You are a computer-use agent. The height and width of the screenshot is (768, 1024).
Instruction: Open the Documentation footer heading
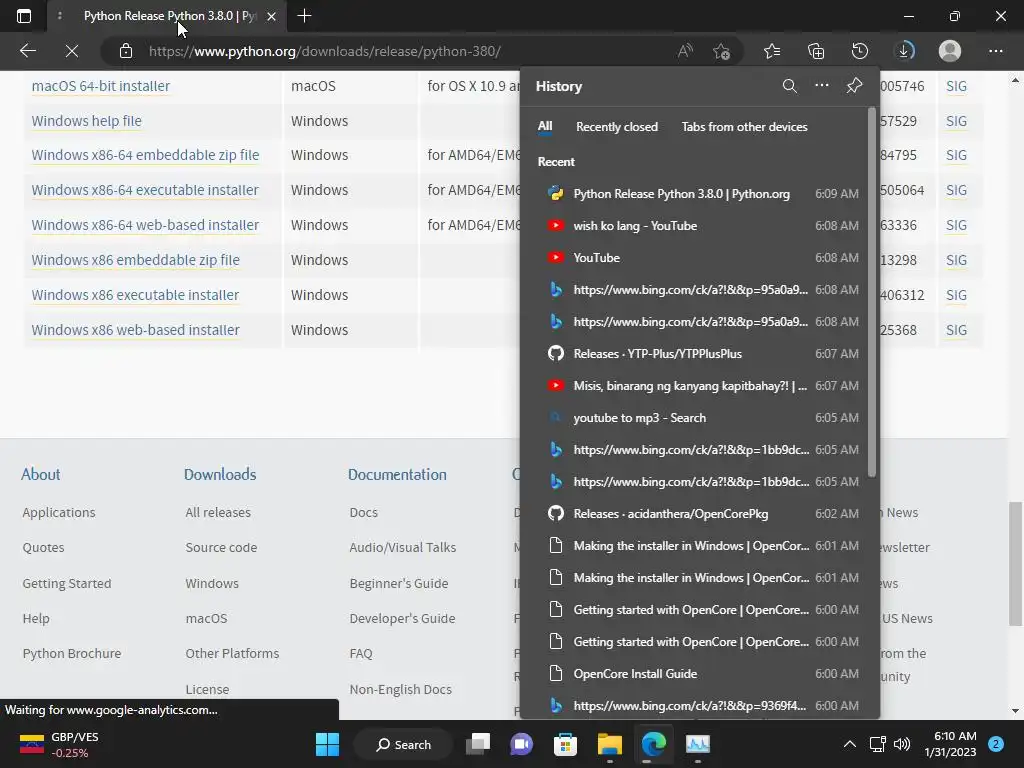click(397, 474)
